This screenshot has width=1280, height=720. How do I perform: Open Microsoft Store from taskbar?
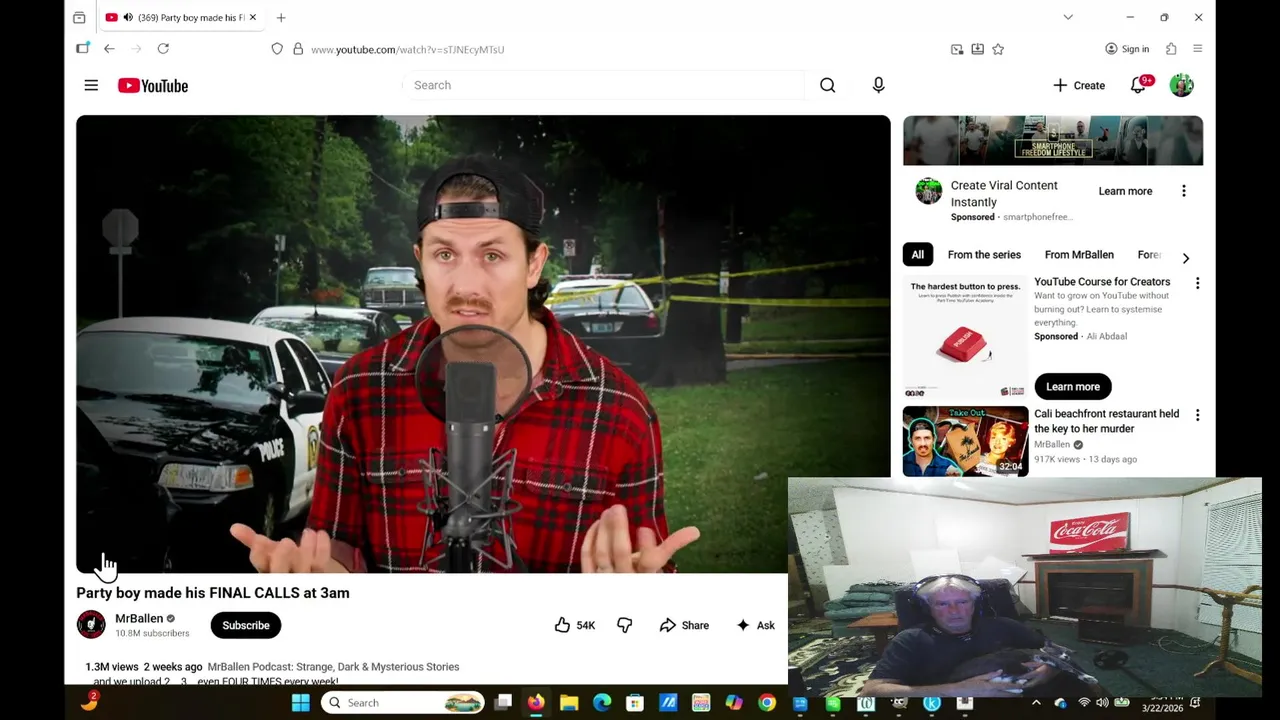(x=635, y=703)
